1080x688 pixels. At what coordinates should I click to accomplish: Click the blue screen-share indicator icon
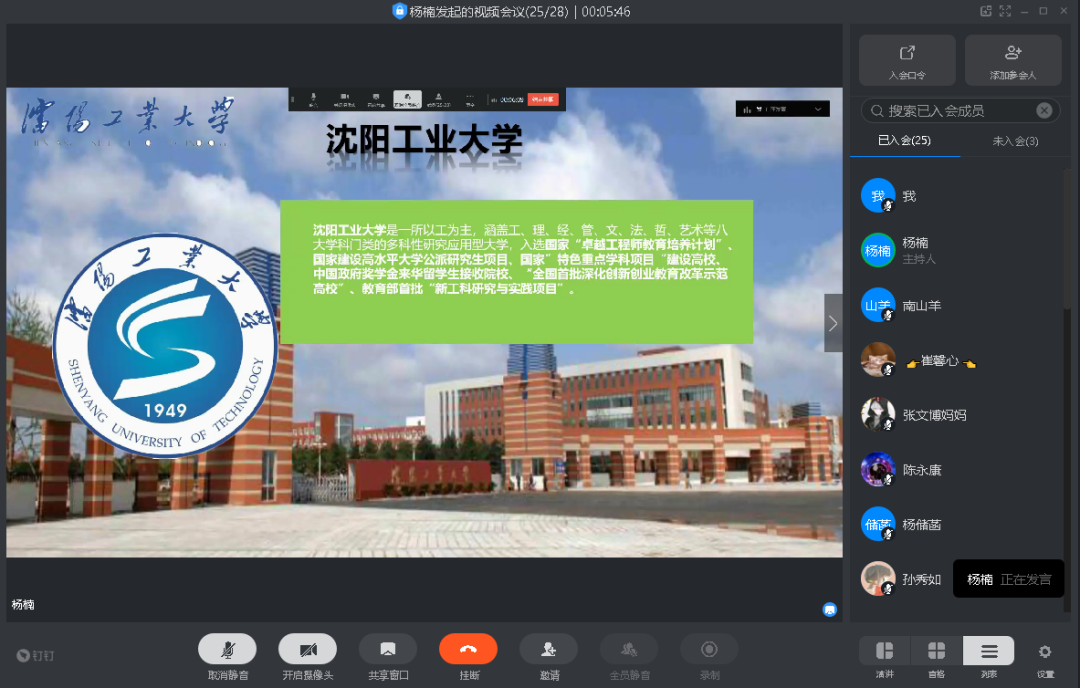point(830,609)
